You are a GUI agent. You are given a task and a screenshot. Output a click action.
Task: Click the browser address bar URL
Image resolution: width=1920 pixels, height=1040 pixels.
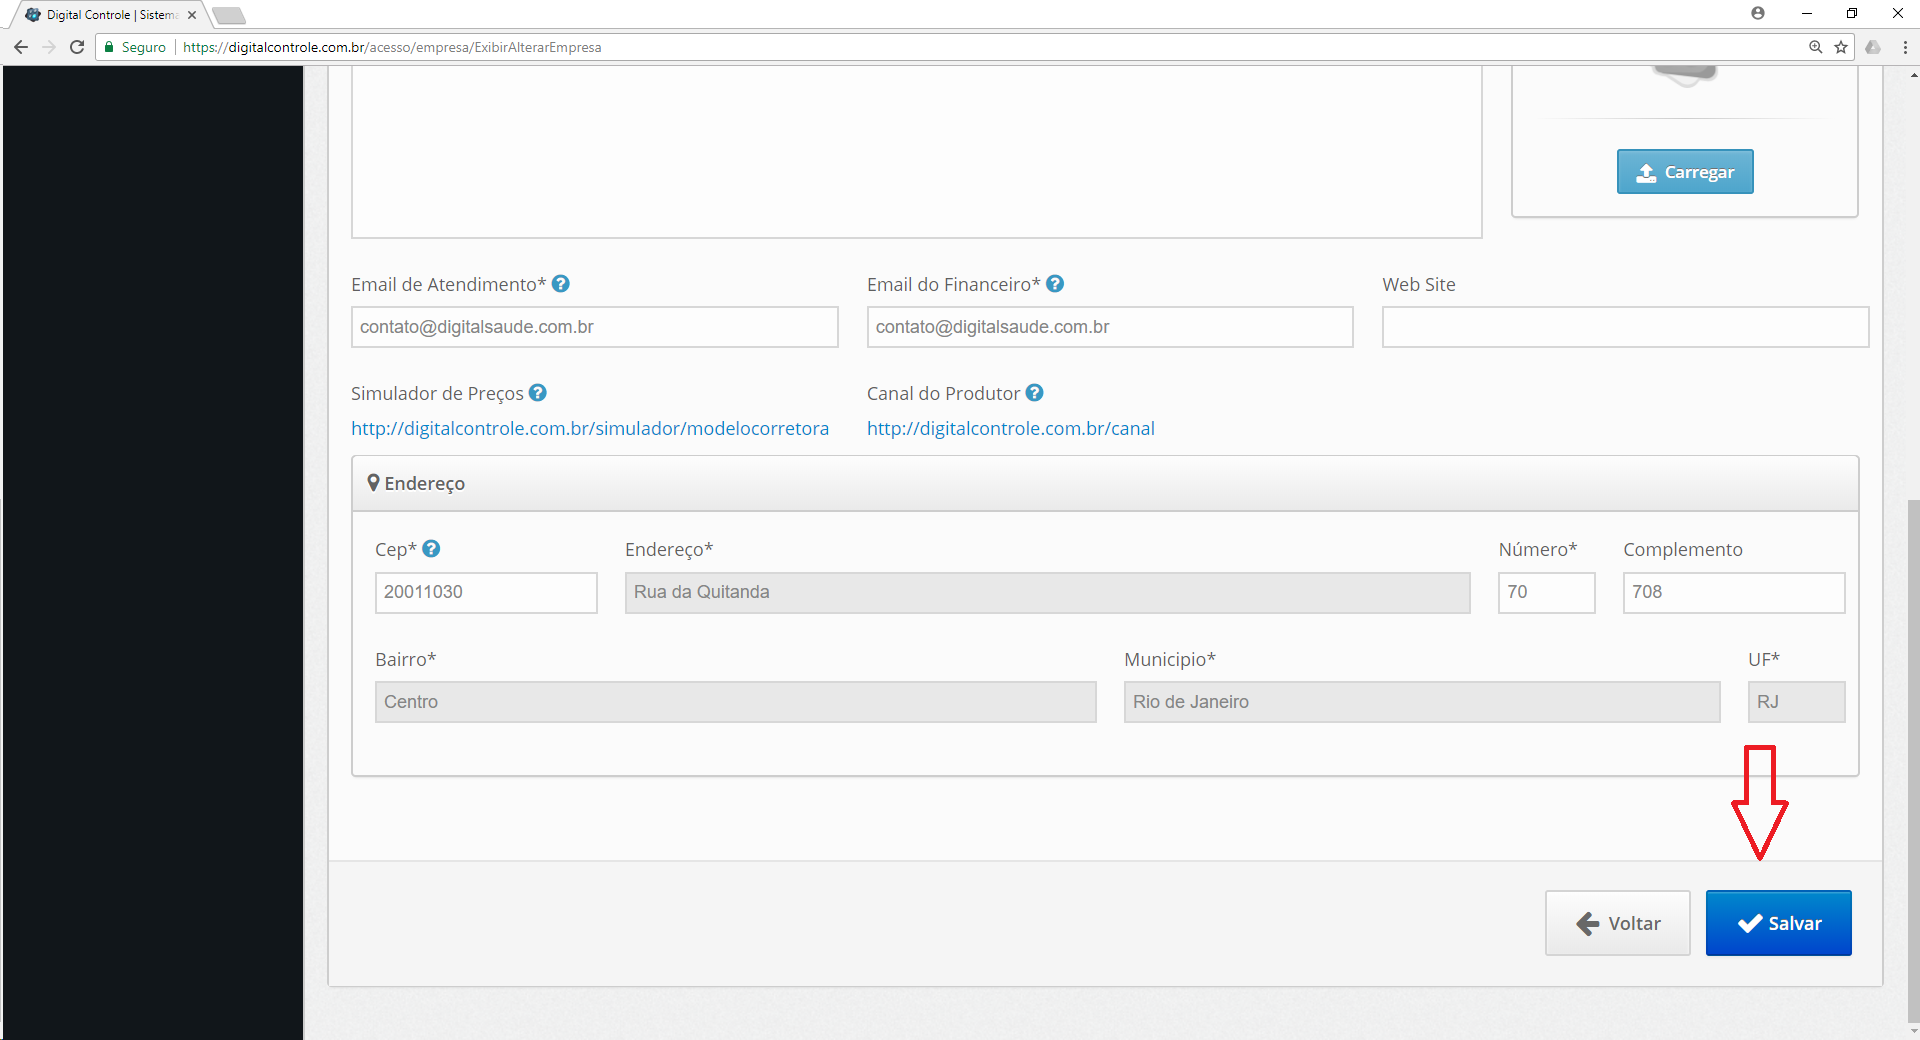(x=392, y=47)
